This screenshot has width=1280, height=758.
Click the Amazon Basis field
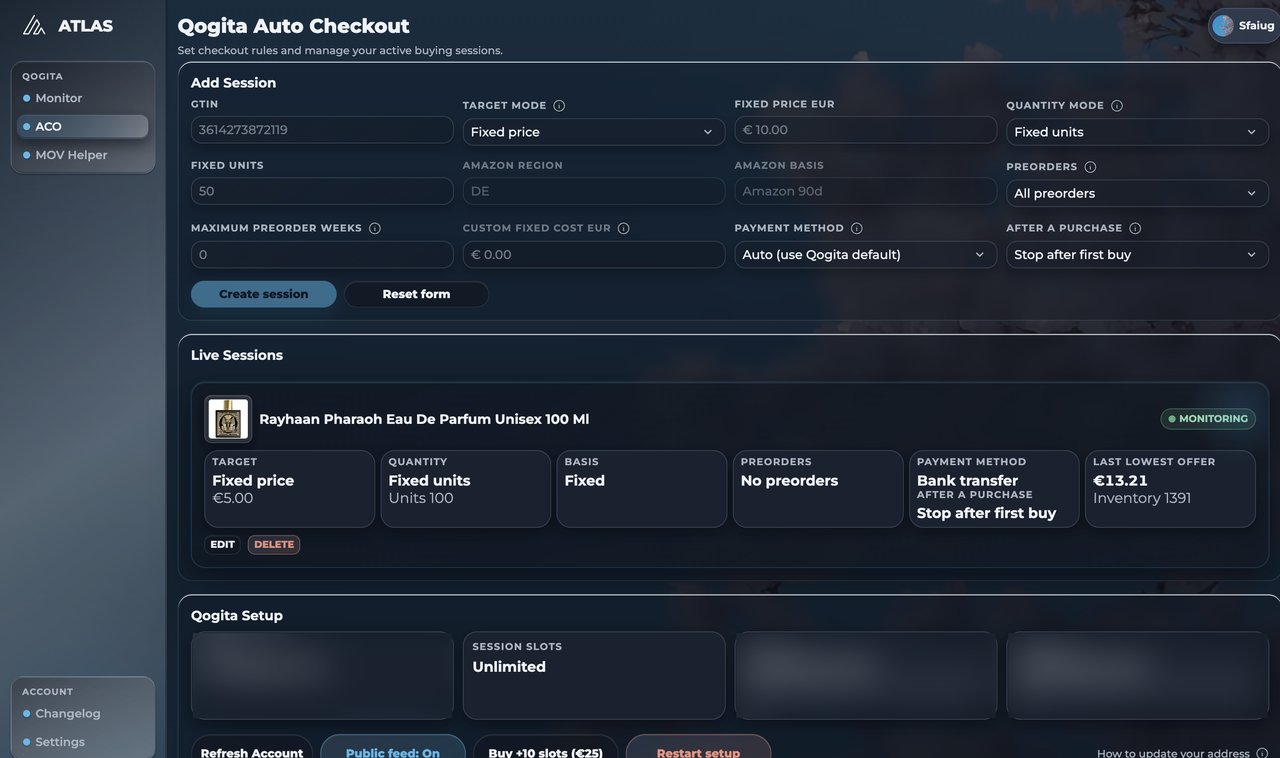[865, 191]
